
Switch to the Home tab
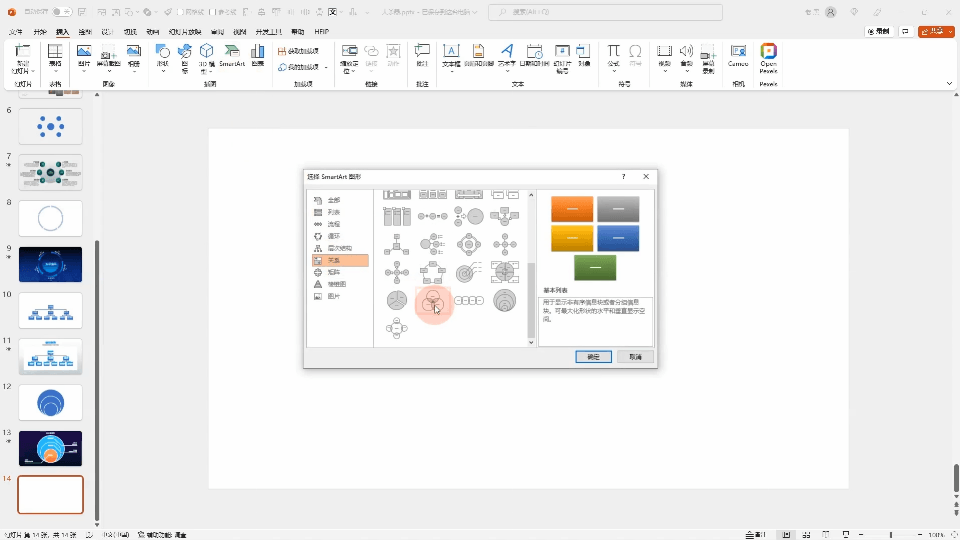(x=40, y=32)
